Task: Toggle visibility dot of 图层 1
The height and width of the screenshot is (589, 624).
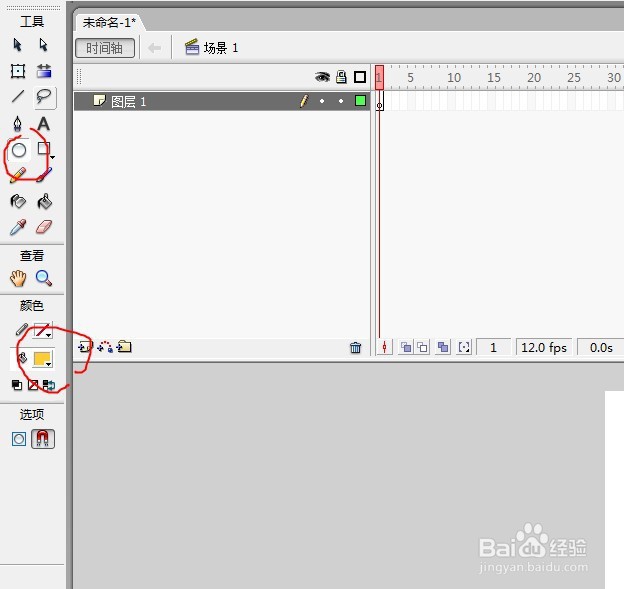Action: tap(322, 101)
